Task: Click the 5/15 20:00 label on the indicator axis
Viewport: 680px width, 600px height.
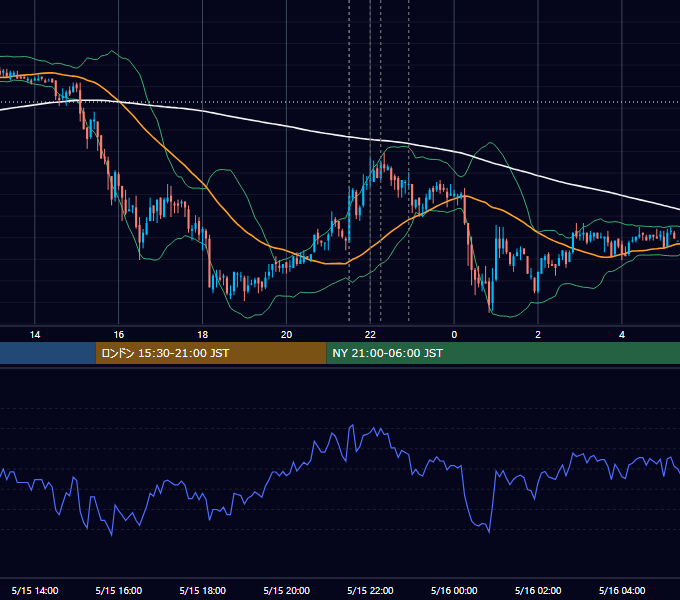Action: pyautogui.click(x=286, y=590)
